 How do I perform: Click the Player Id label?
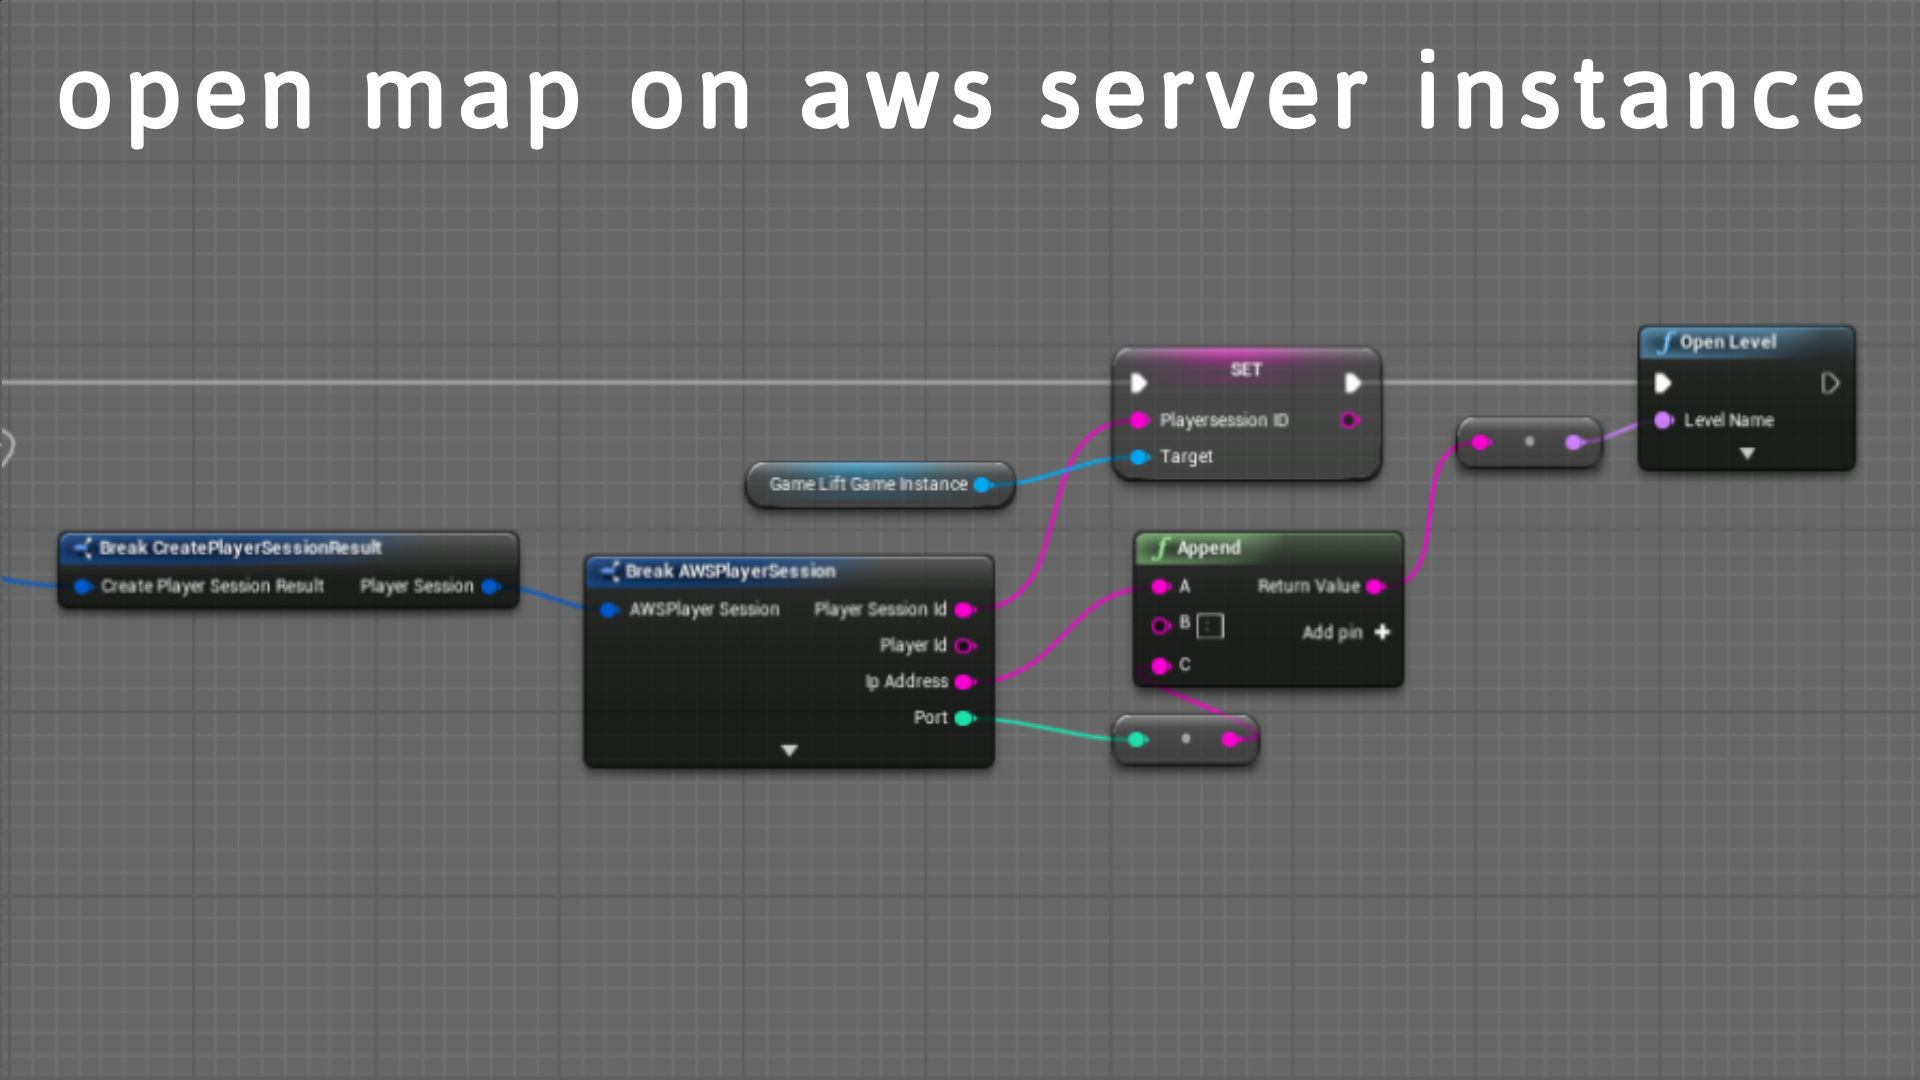coord(913,646)
